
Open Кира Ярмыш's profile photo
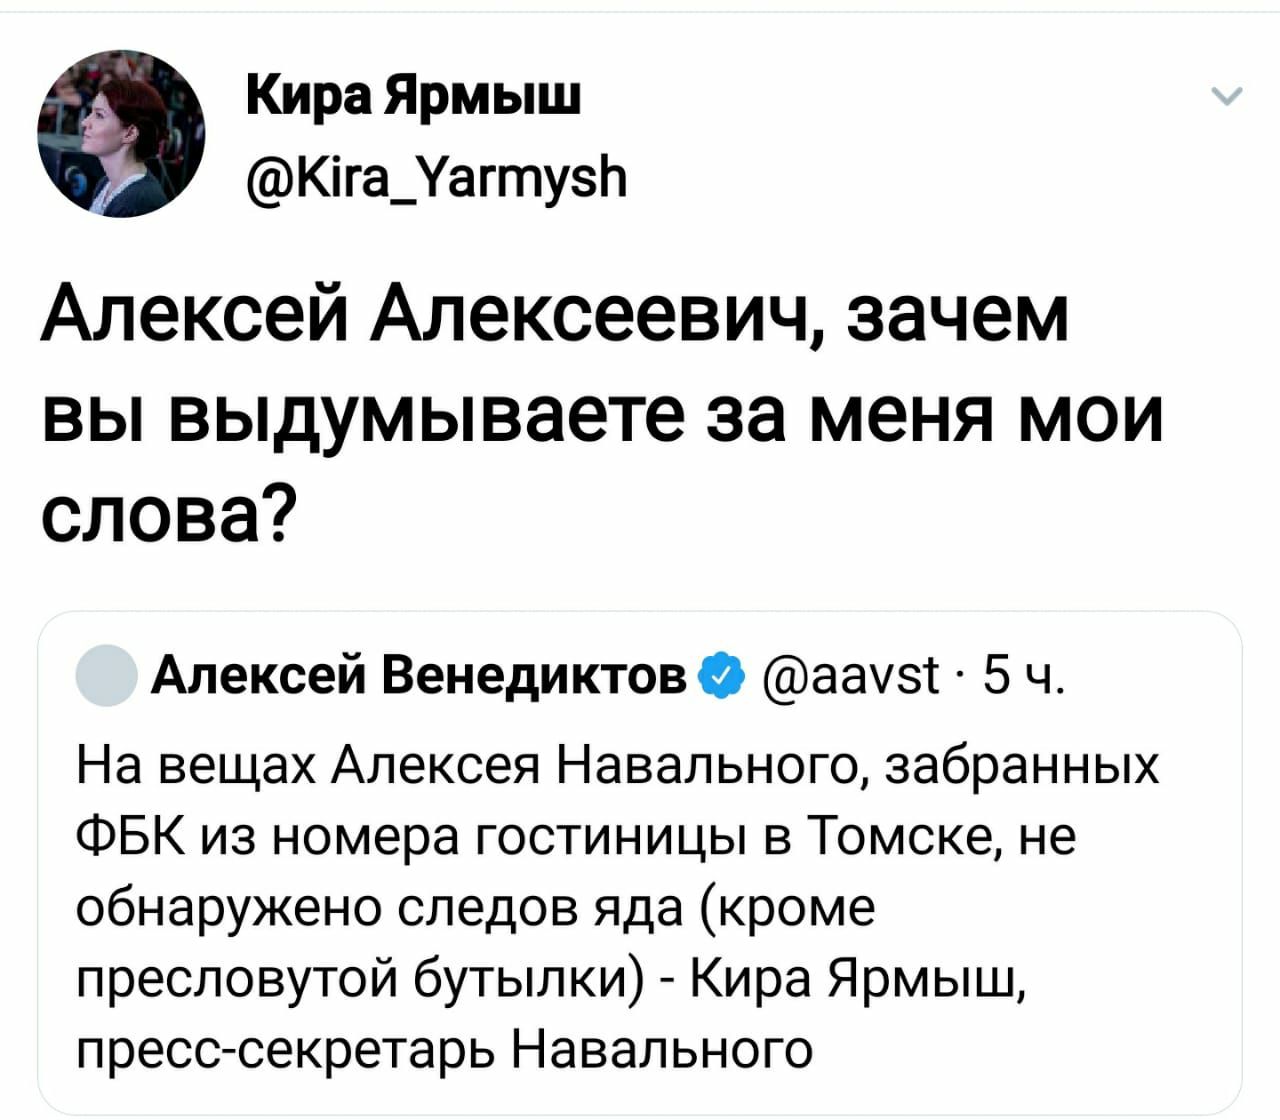click(120, 133)
